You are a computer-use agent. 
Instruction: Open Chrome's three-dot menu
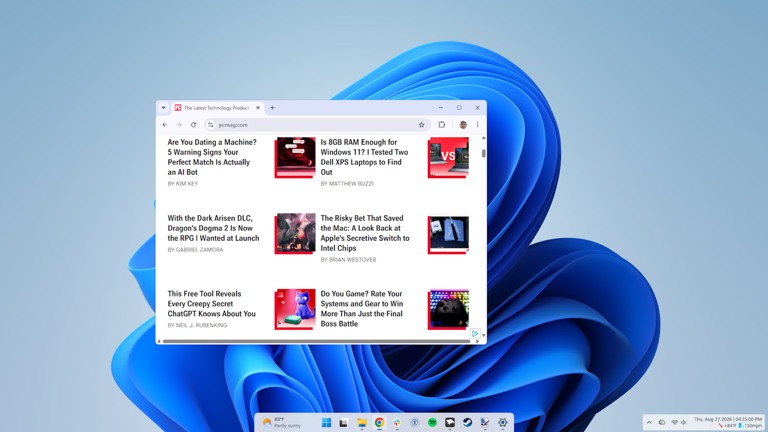pos(478,125)
